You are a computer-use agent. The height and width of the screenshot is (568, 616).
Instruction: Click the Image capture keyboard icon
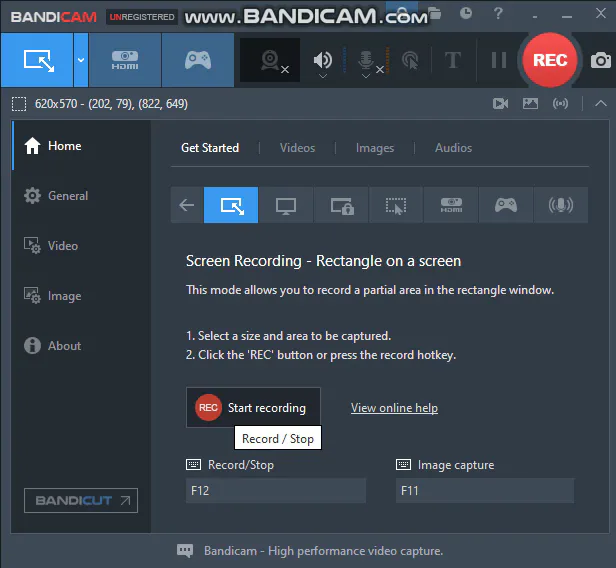(403, 465)
